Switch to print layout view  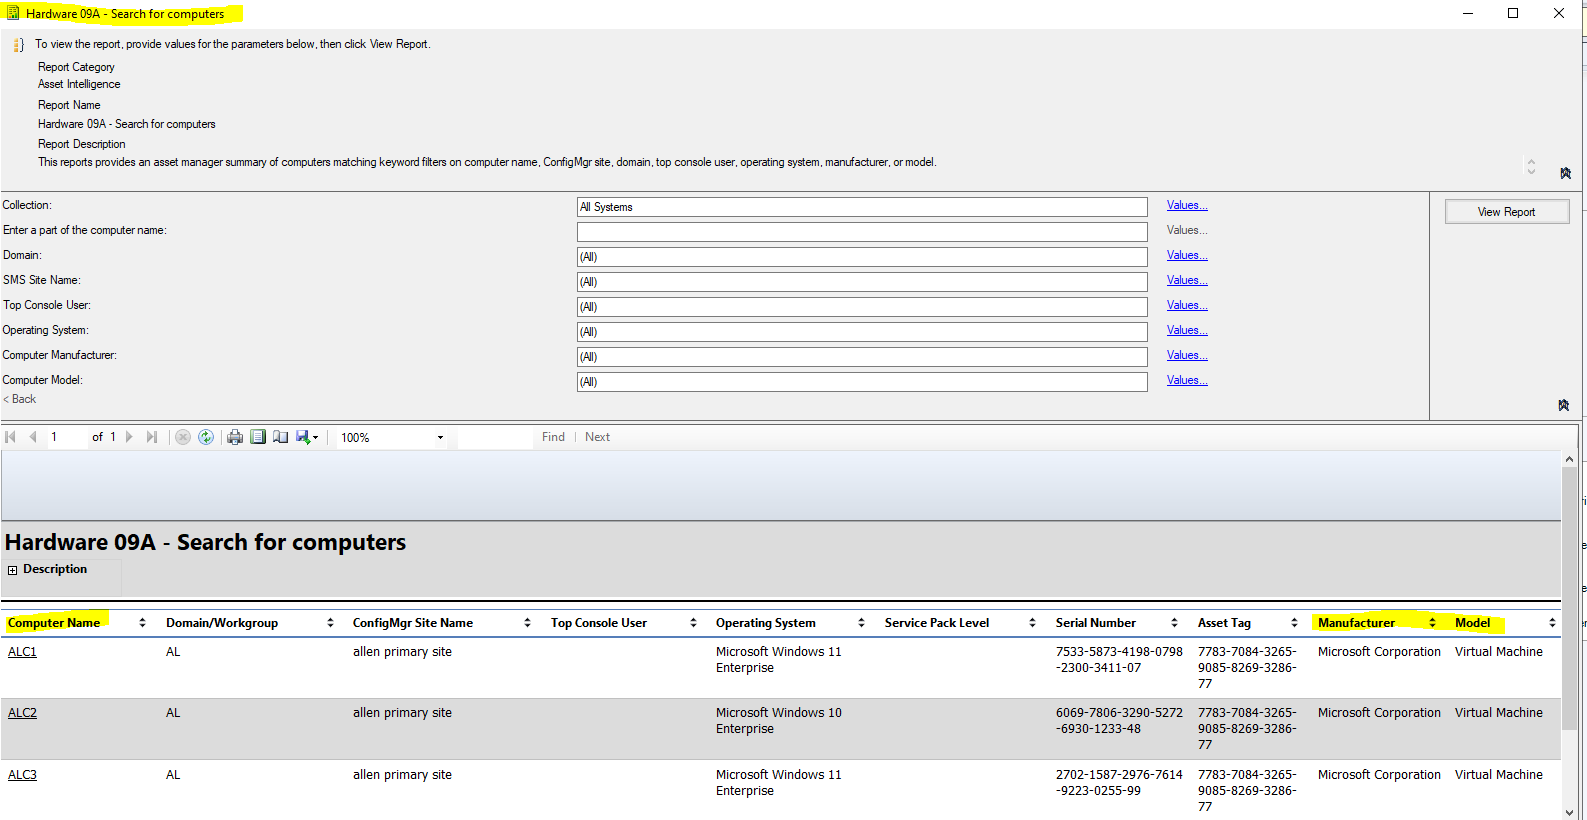tap(258, 437)
